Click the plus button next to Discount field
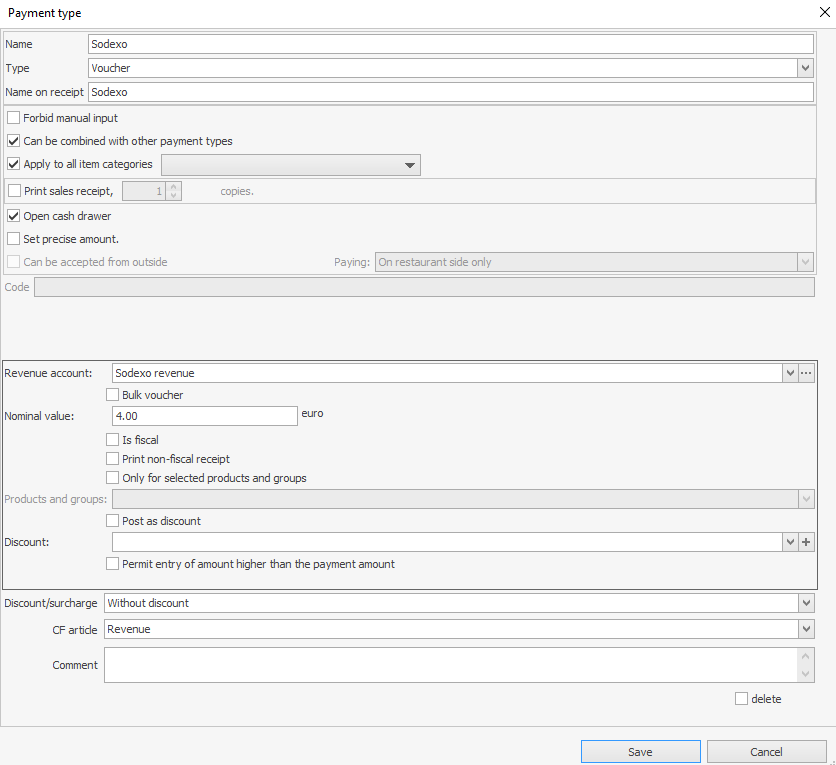836x765 pixels. pos(807,542)
